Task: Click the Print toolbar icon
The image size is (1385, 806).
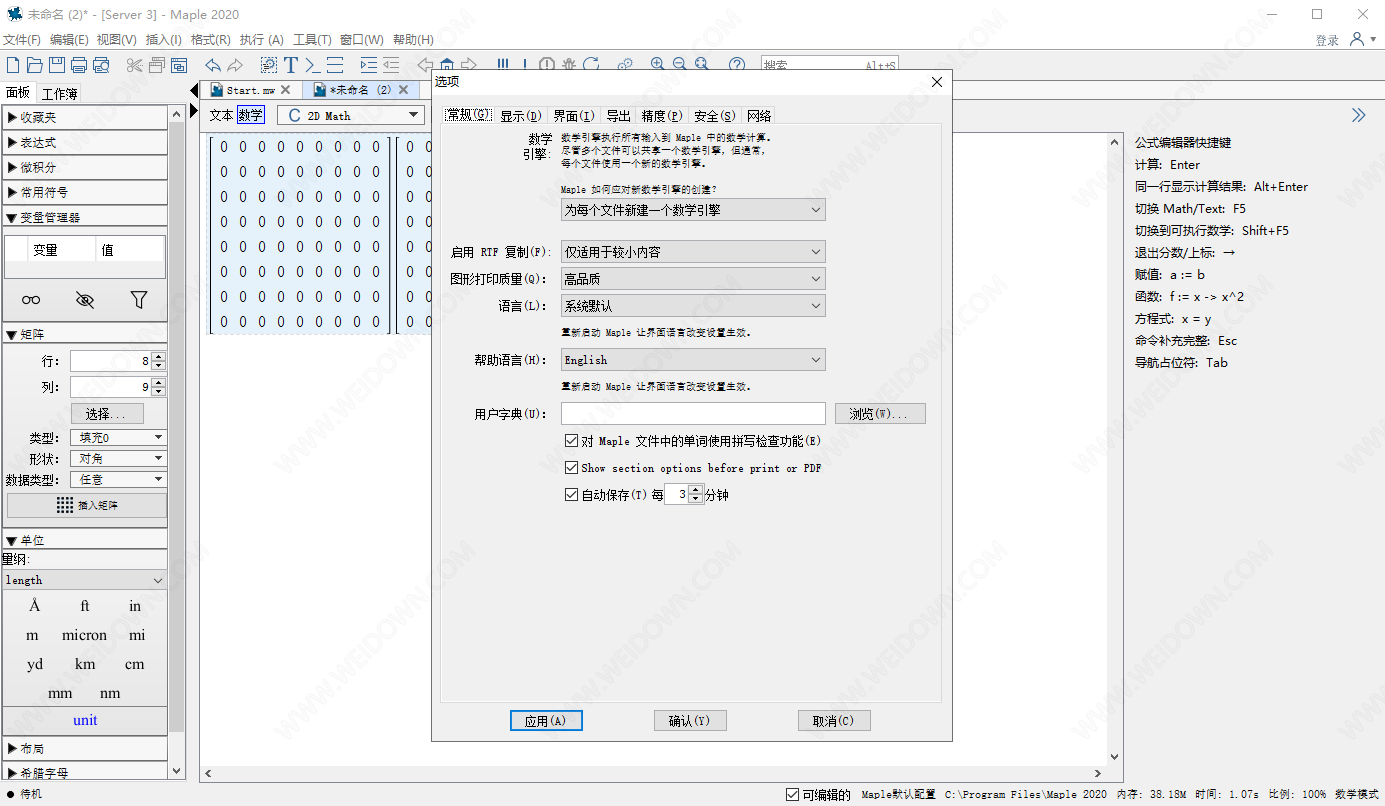Action: click(x=79, y=65)
